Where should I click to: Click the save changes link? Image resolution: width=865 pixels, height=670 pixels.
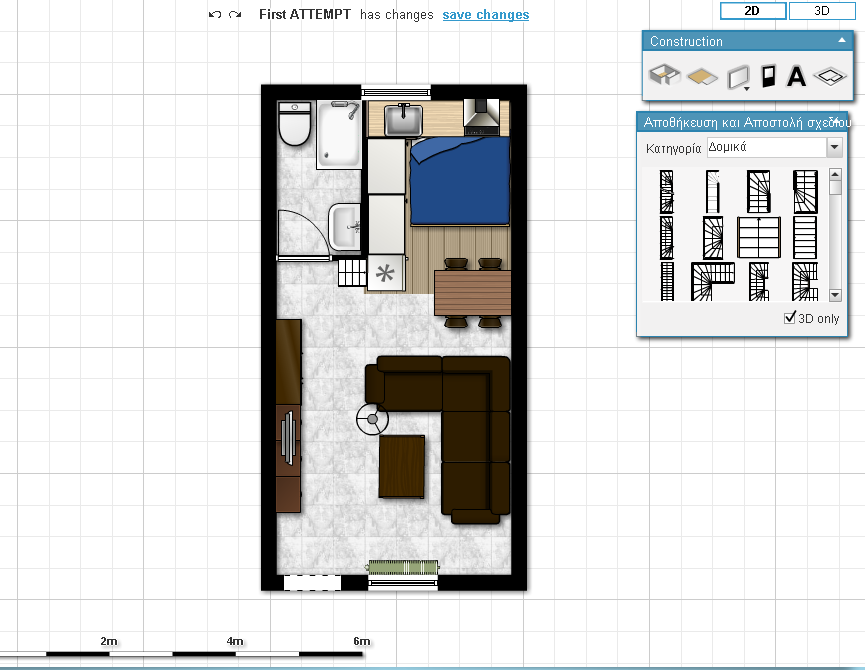coord(486,15)
